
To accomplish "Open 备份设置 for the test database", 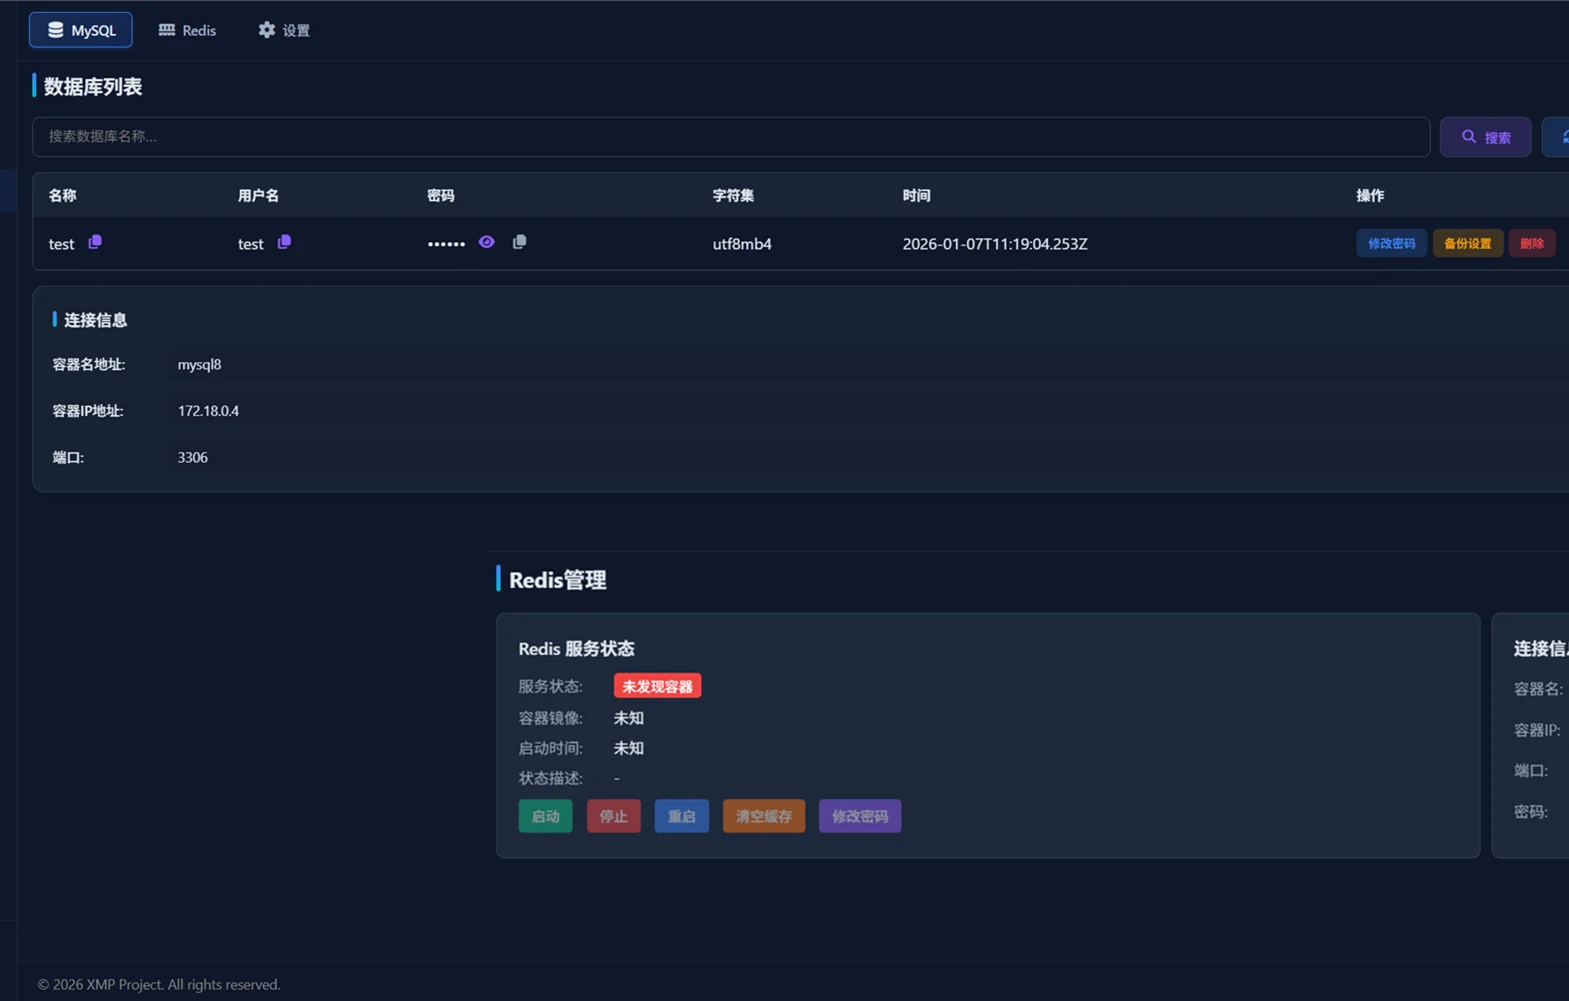I will [1467, 243].
